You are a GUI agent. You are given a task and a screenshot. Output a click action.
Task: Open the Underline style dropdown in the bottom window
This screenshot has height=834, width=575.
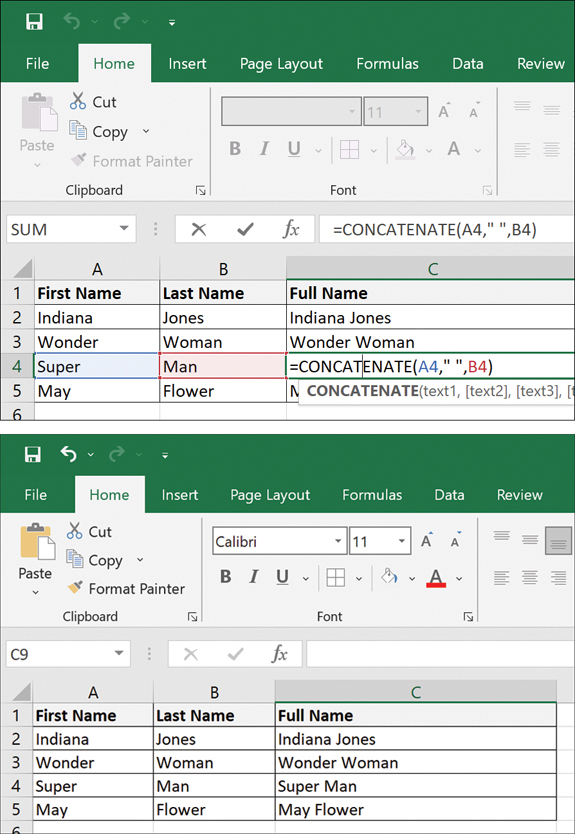(305, 578)
